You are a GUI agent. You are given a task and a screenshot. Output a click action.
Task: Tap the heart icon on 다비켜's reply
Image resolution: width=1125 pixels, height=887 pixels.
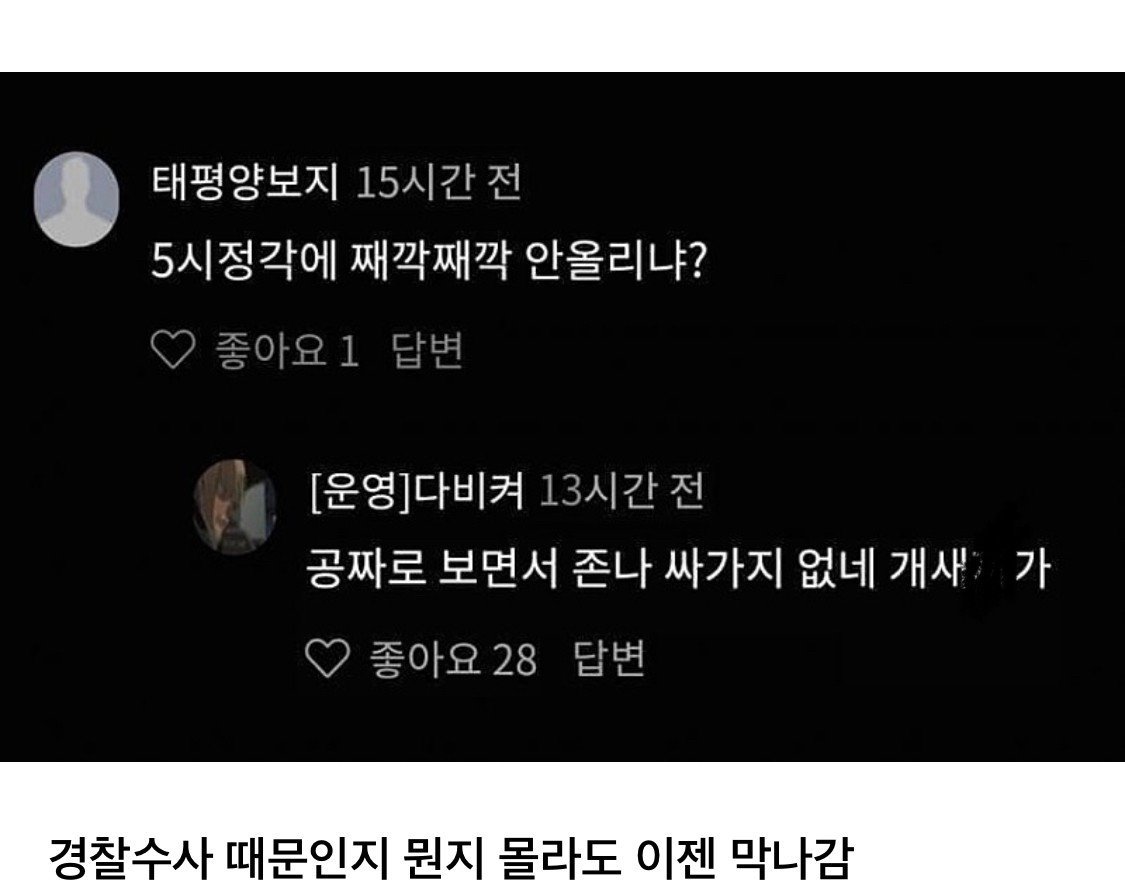pos(327,657)
